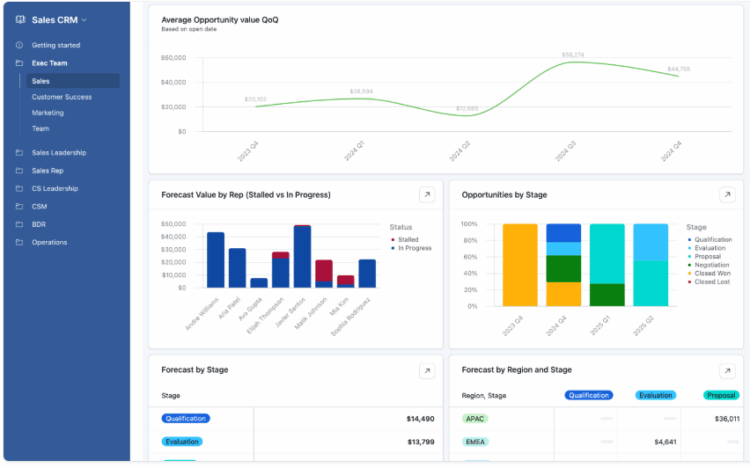Click the CSM folder icon
This screenshot has width=750, height=468.
tap(19, 206)
